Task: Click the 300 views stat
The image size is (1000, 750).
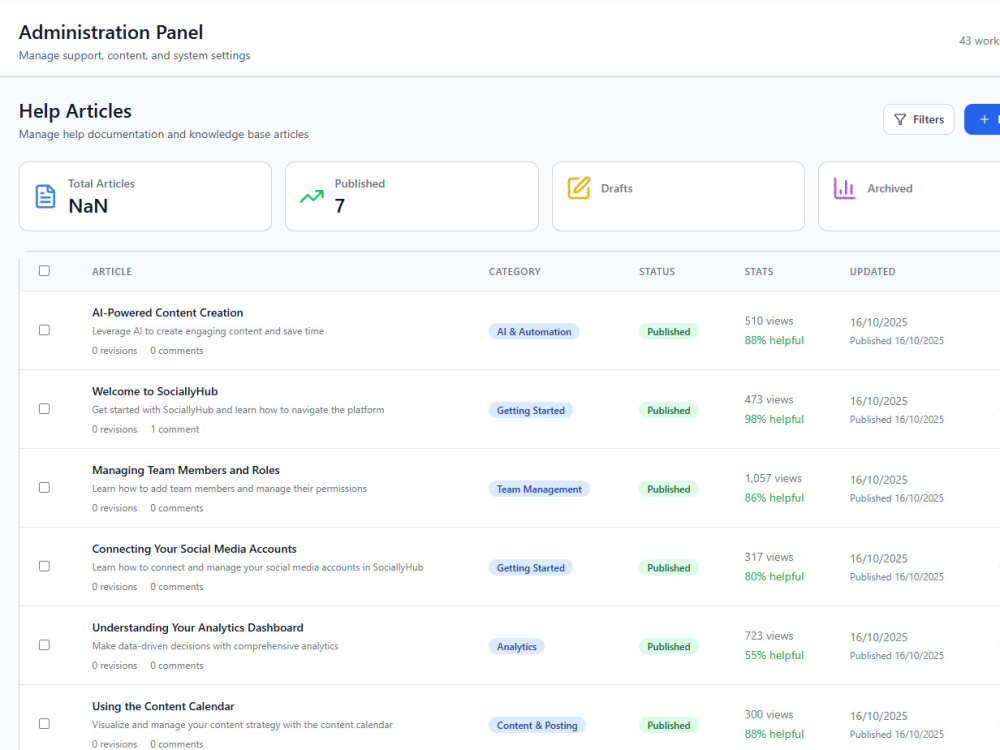Action: [769, 714]
